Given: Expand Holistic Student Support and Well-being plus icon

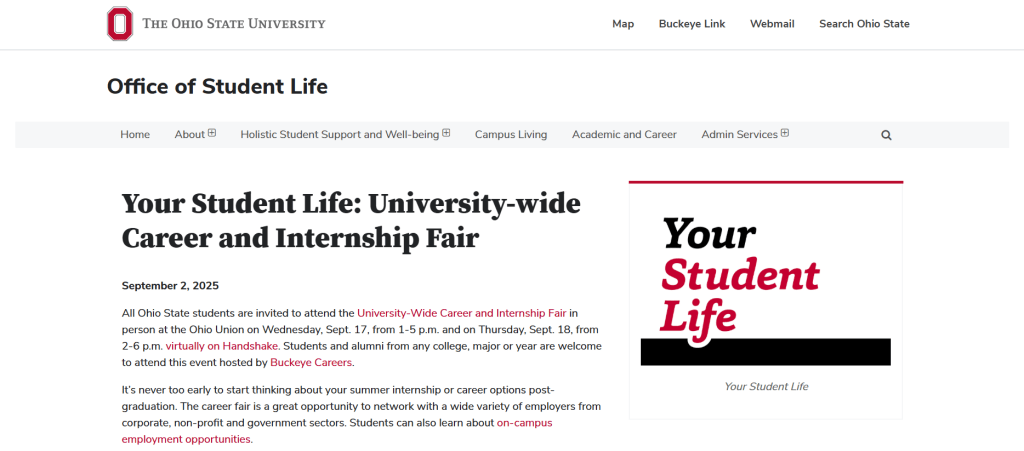Looking at the screenshot, I should coord(446,134).
